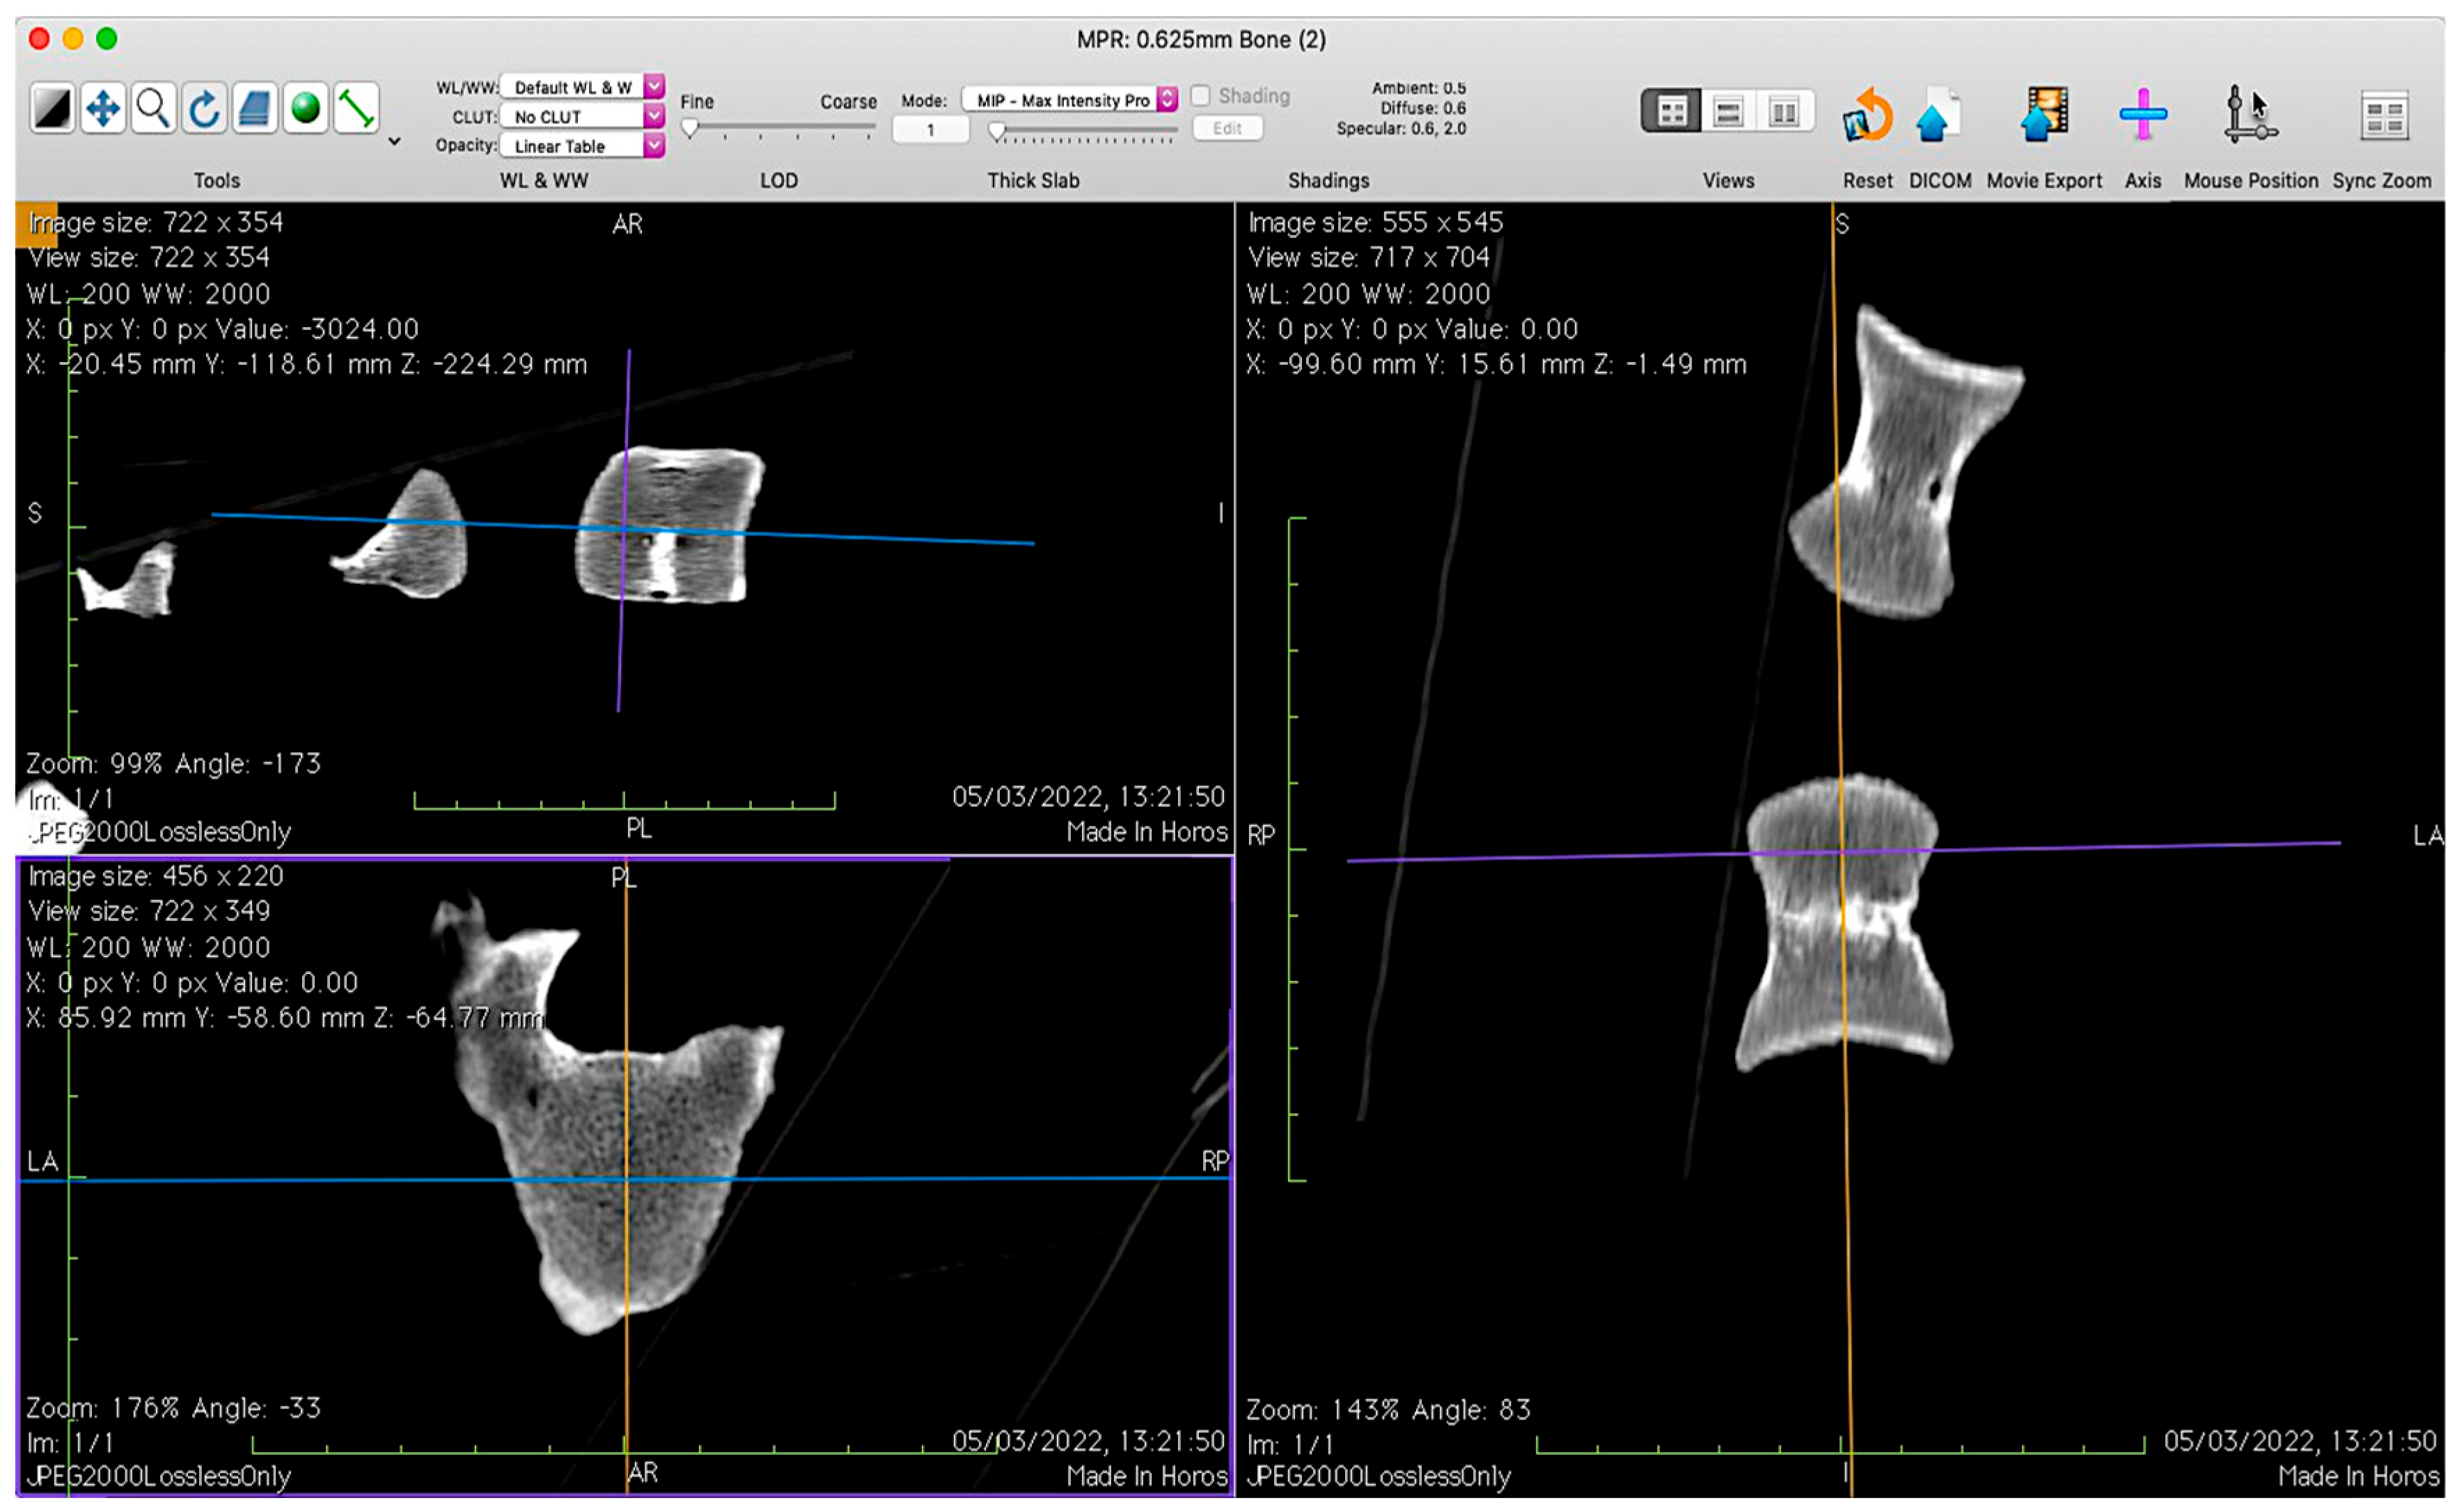The height and width of the screenshot is (1512, 2457).
Task: Enable the Shading checkbox
Action: [1201, 96]
